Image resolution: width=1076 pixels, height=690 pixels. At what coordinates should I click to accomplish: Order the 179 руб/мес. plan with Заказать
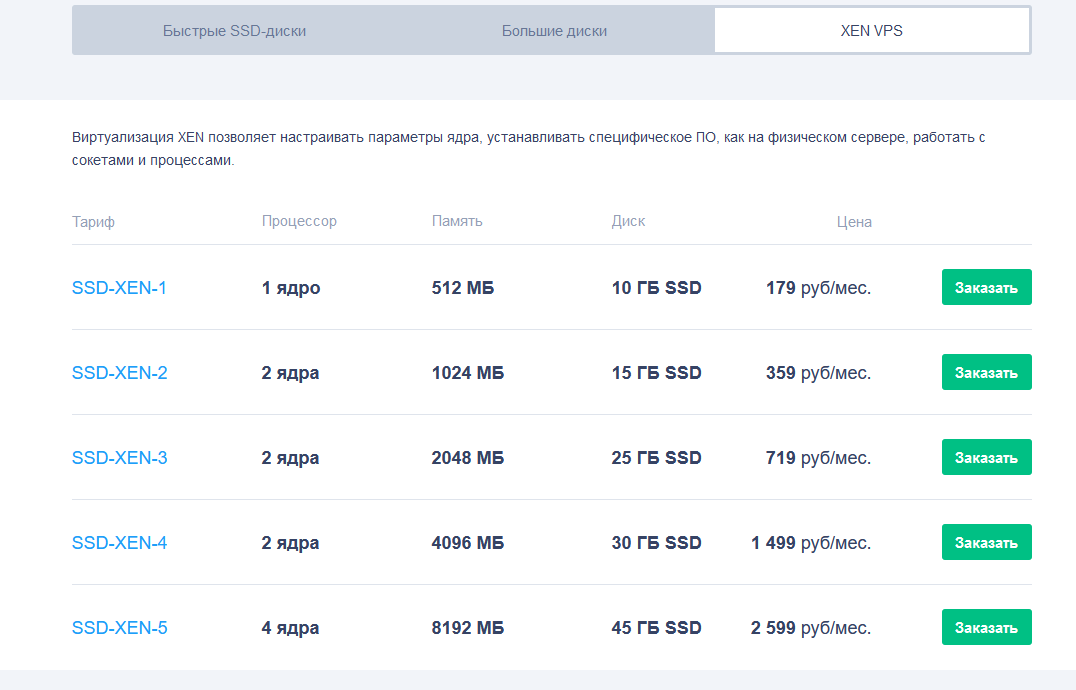[x=986, y=288]
